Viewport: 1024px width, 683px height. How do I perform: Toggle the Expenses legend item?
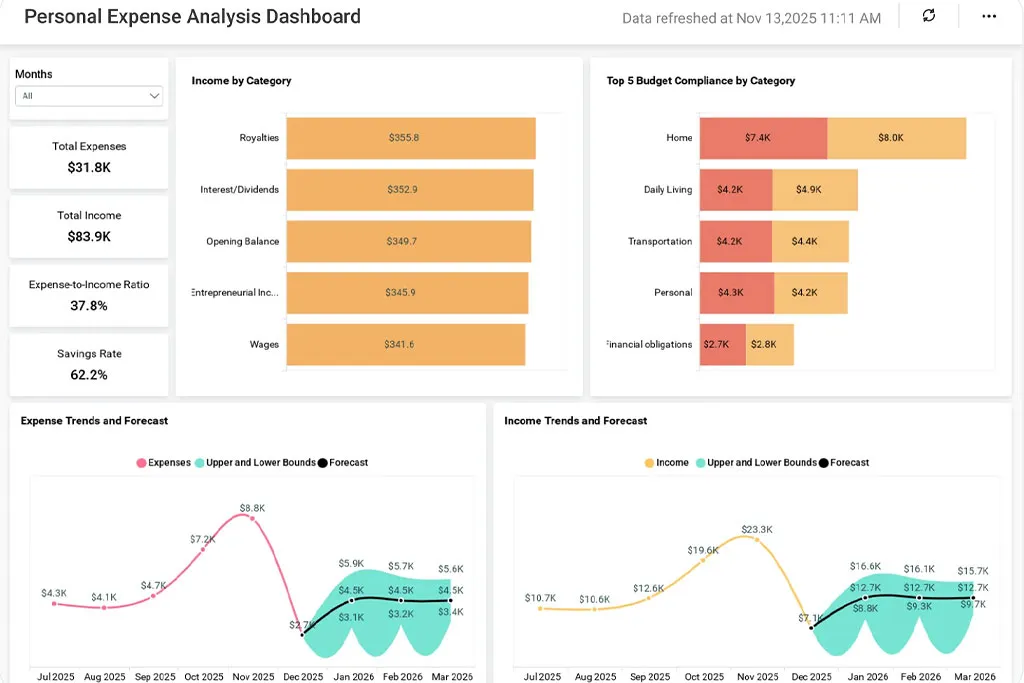point(163,462)
